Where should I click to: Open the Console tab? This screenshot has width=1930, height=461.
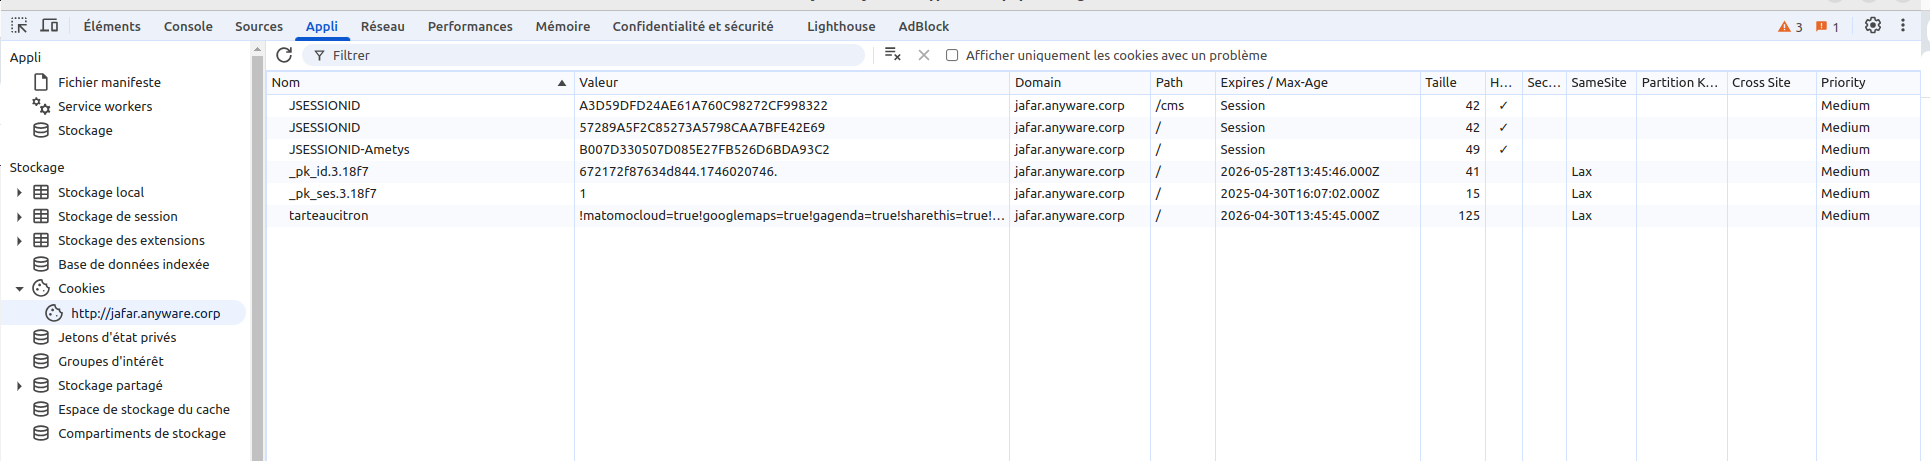pyautogui.click(x=188, y=26)
